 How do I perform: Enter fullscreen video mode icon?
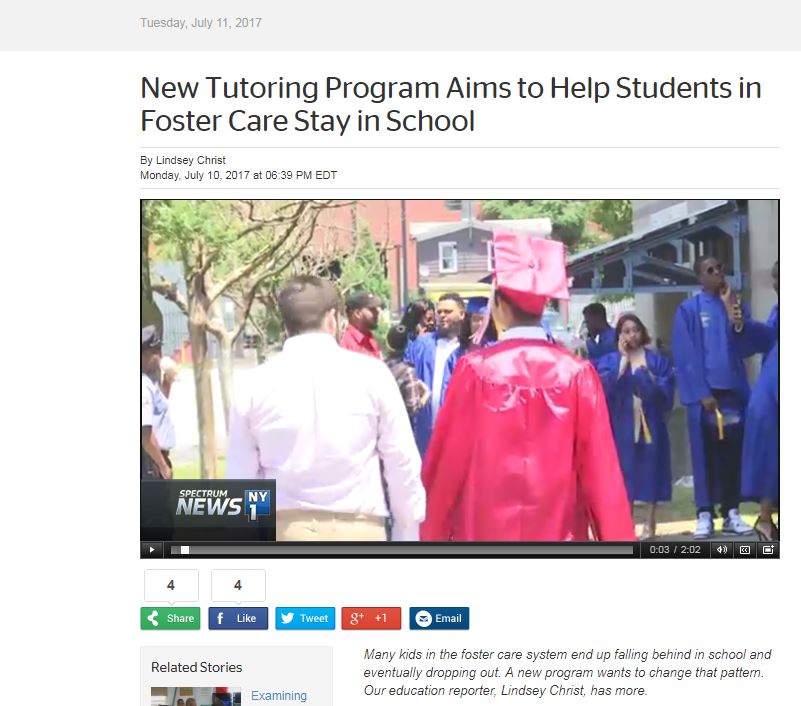coord(768,550)
